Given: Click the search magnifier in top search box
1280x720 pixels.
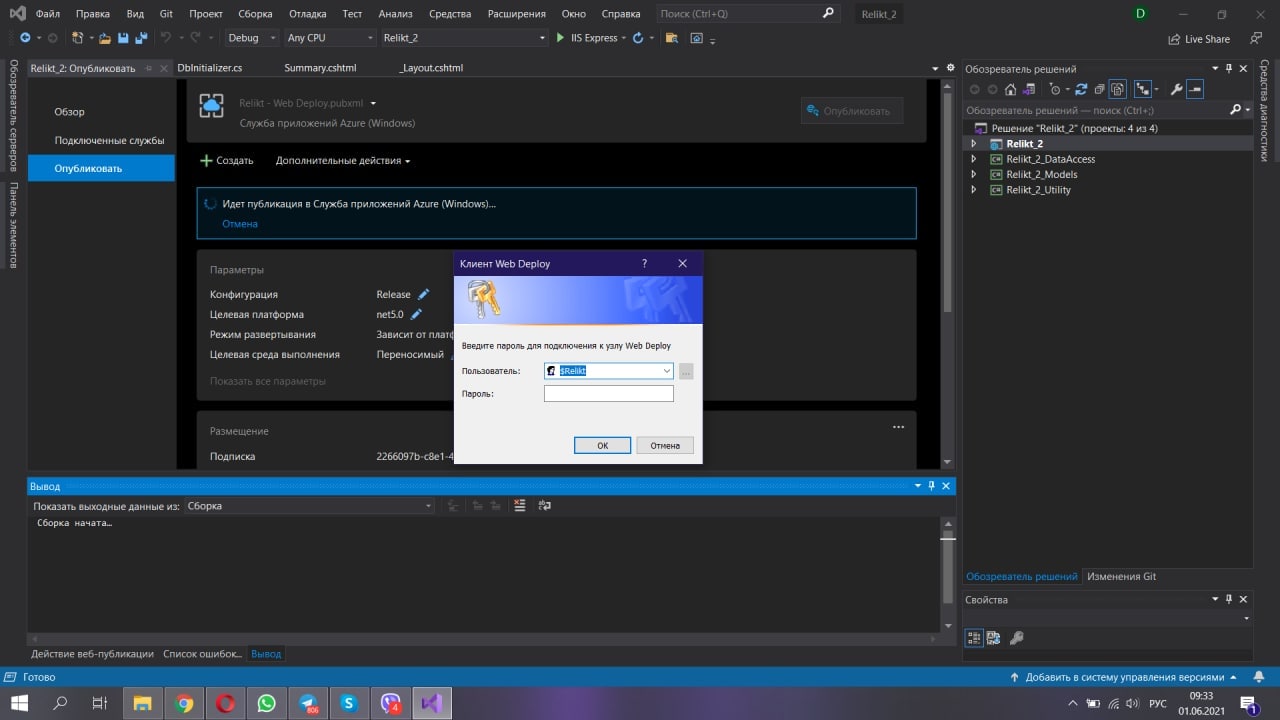Looking at the screenshot, I should coord(828,14).
